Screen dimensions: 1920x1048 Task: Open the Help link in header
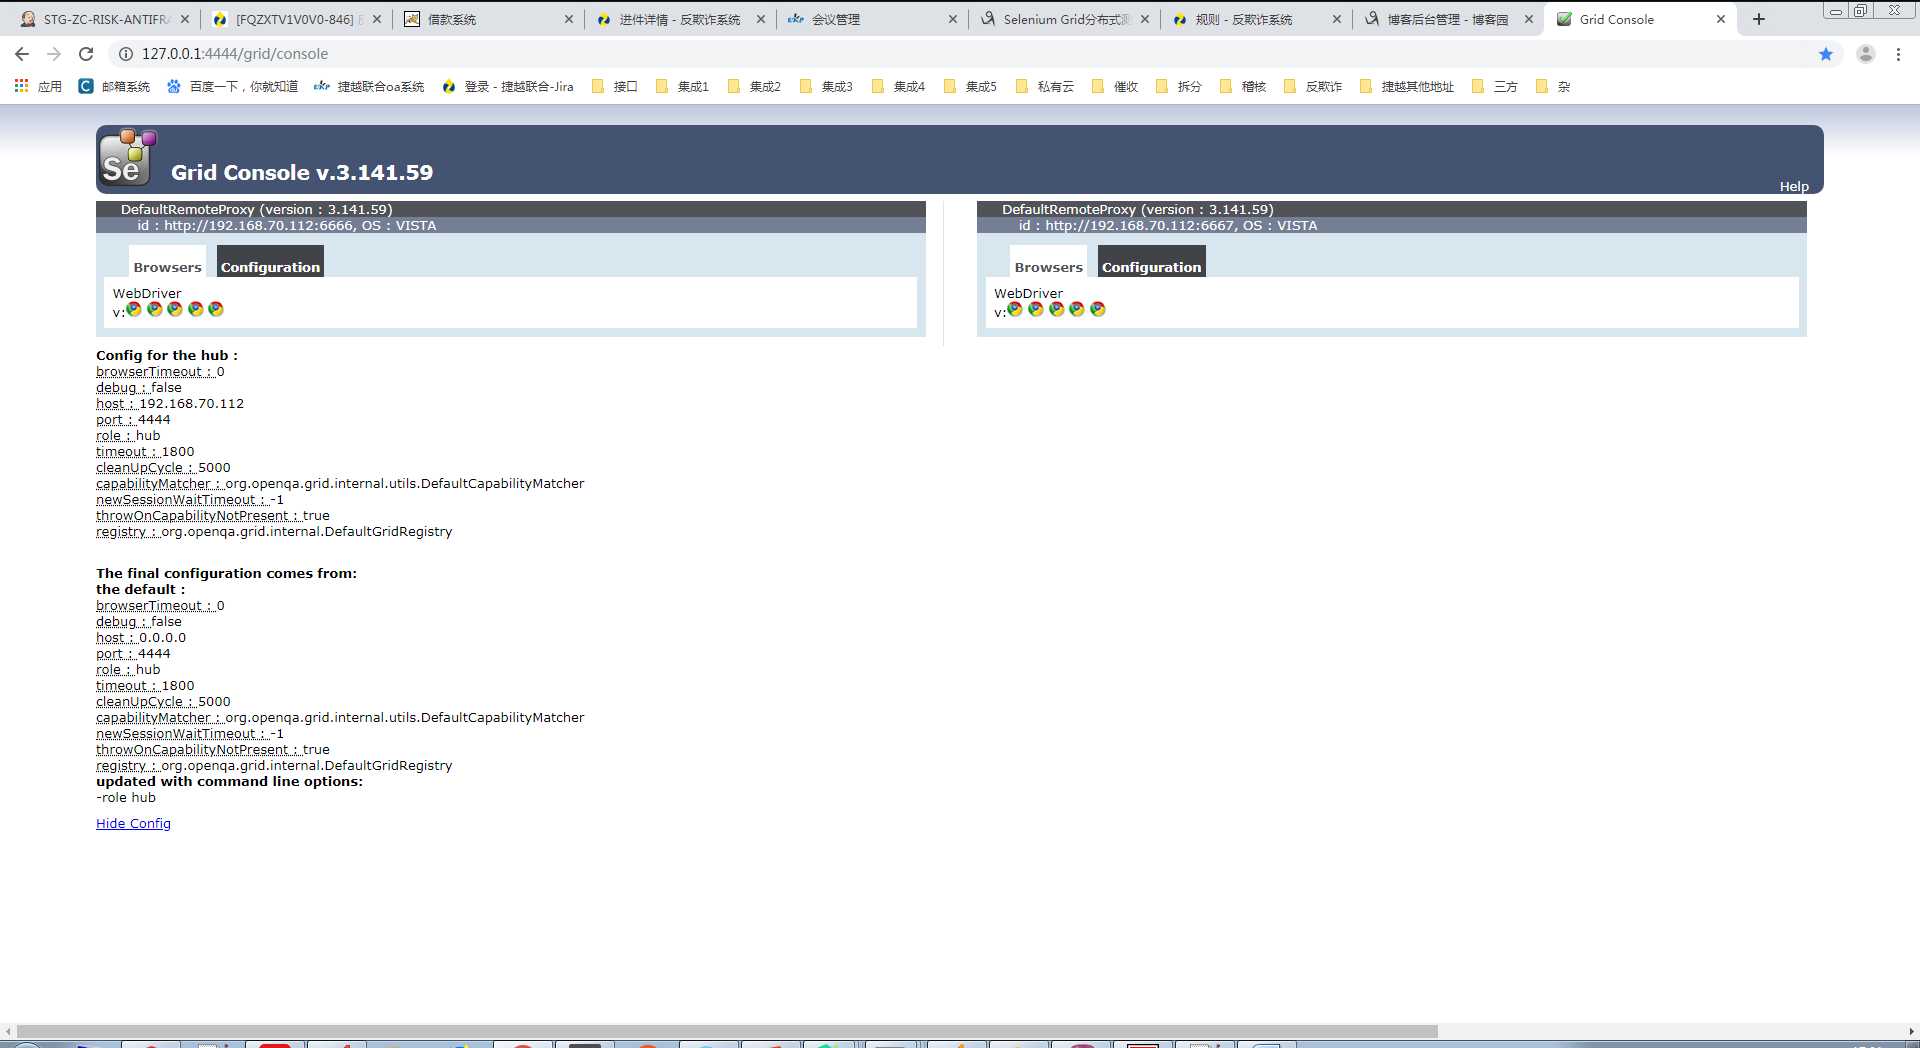coord(1794,186)
